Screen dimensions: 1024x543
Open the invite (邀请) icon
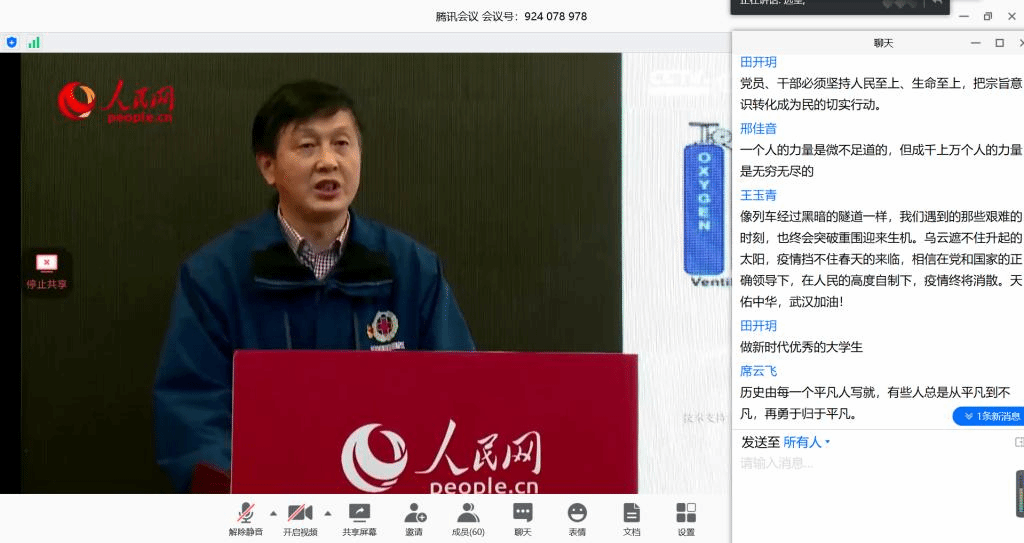414,517
